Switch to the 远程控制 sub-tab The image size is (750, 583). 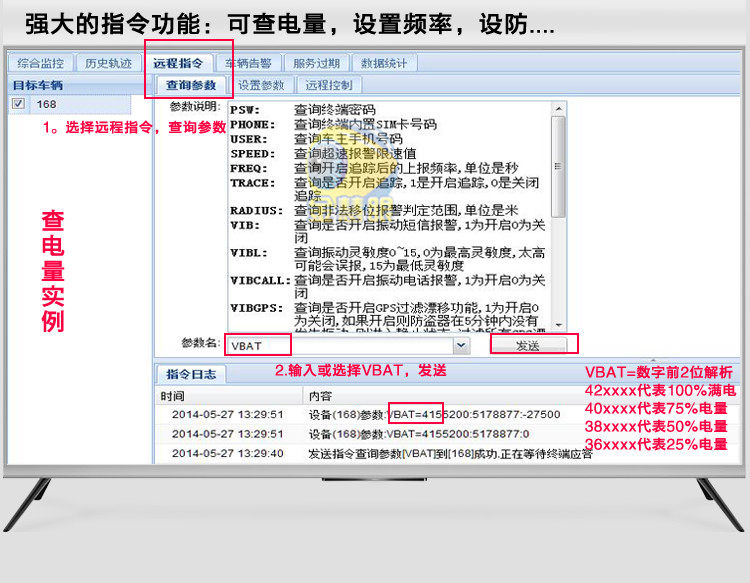coord(329,85)
